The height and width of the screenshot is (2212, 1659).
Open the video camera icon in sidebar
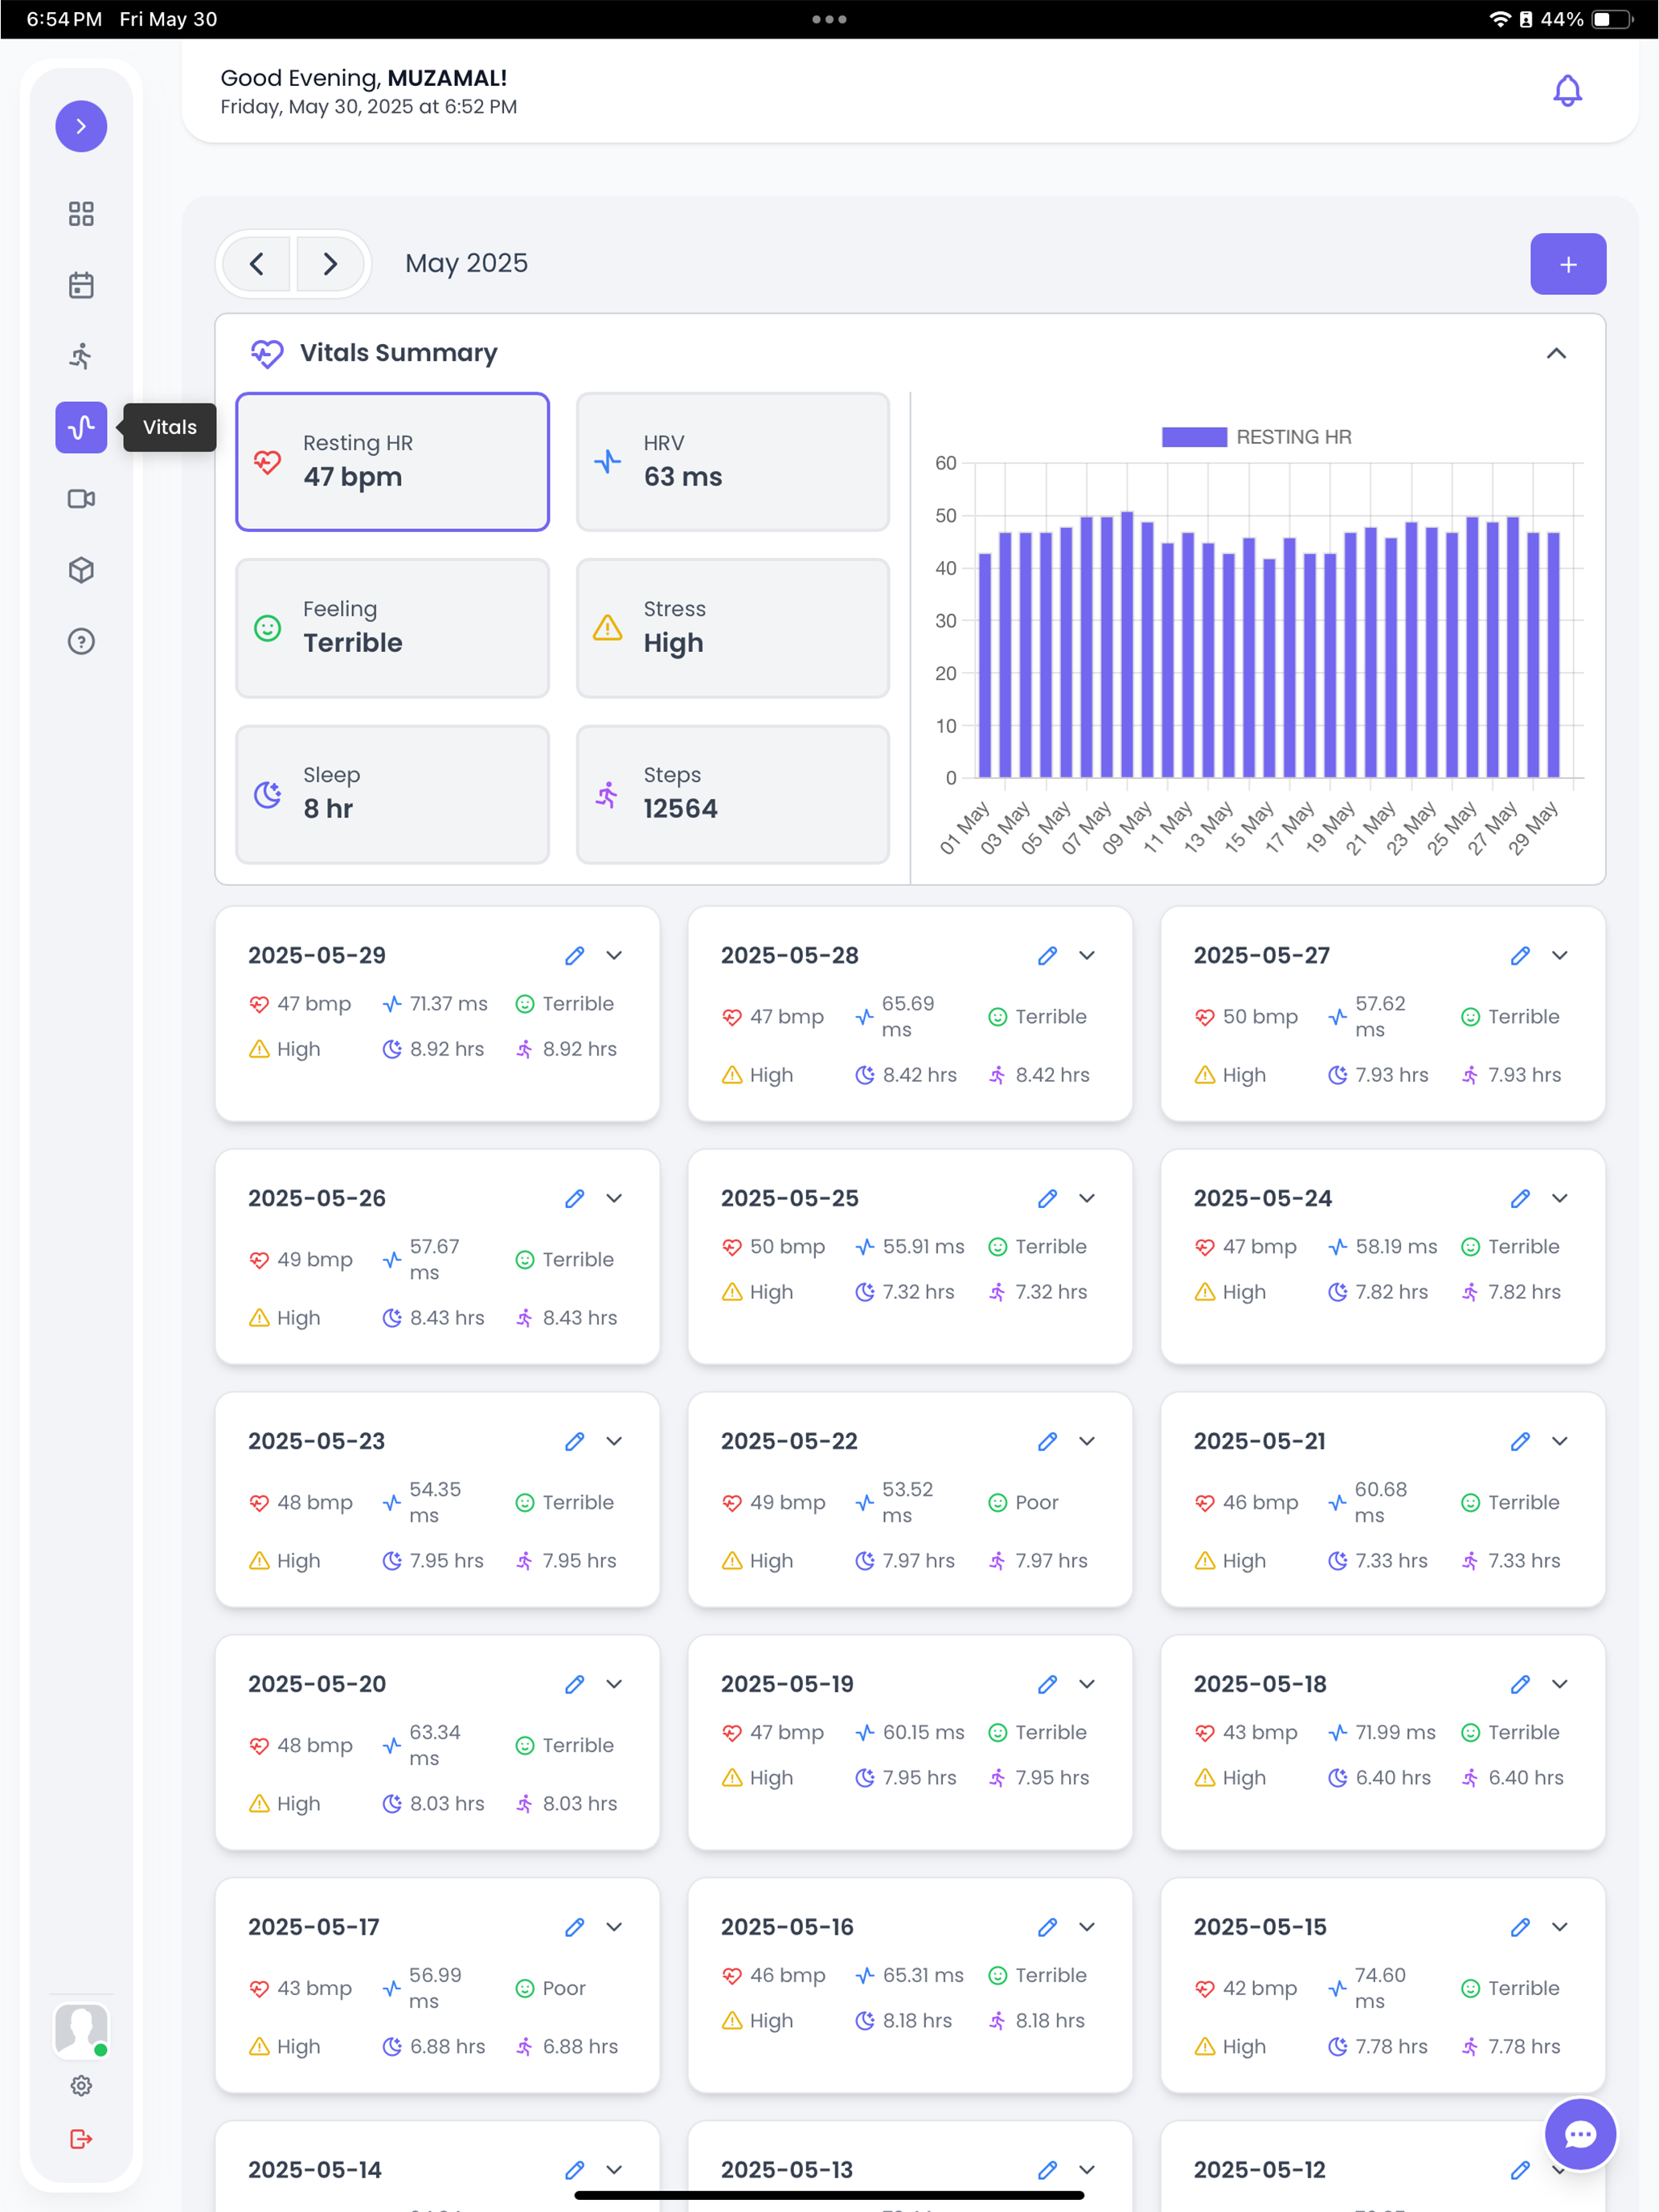(x=81, y=499)
